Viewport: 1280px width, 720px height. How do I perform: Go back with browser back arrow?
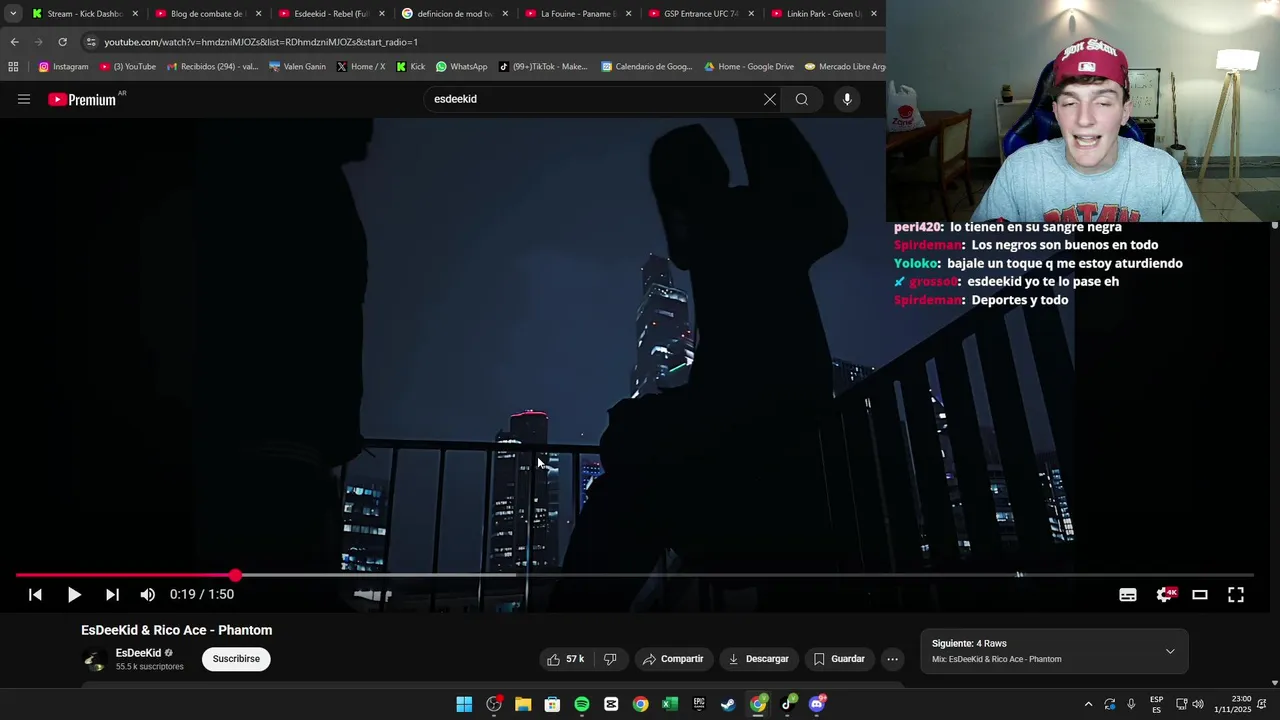[14, 42]
